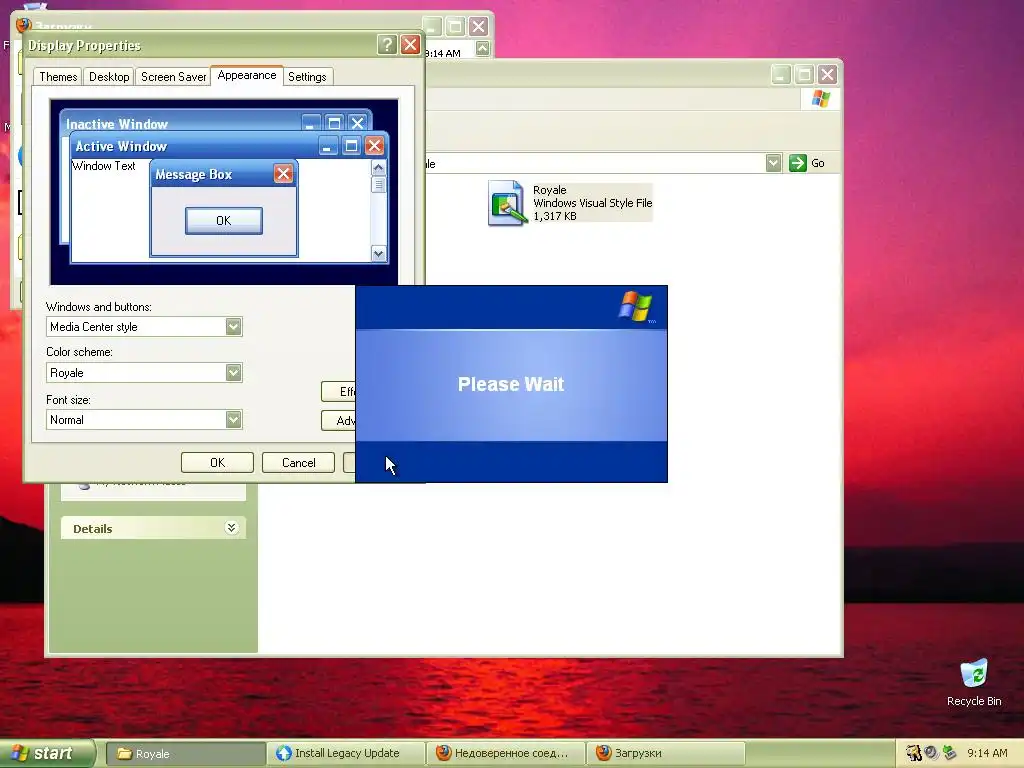Switch to Недоверенное соед... Firefox window

pos(506,753)
